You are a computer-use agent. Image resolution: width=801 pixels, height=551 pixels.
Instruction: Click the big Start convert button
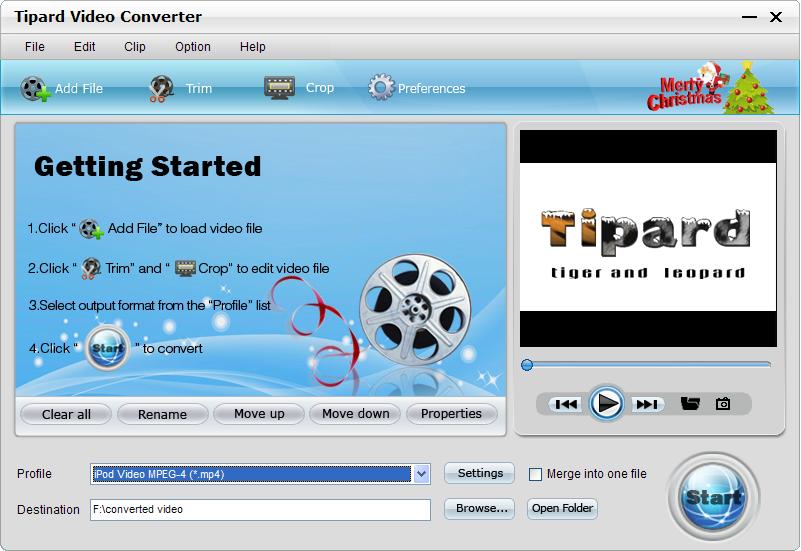click(x=713, y=497)
